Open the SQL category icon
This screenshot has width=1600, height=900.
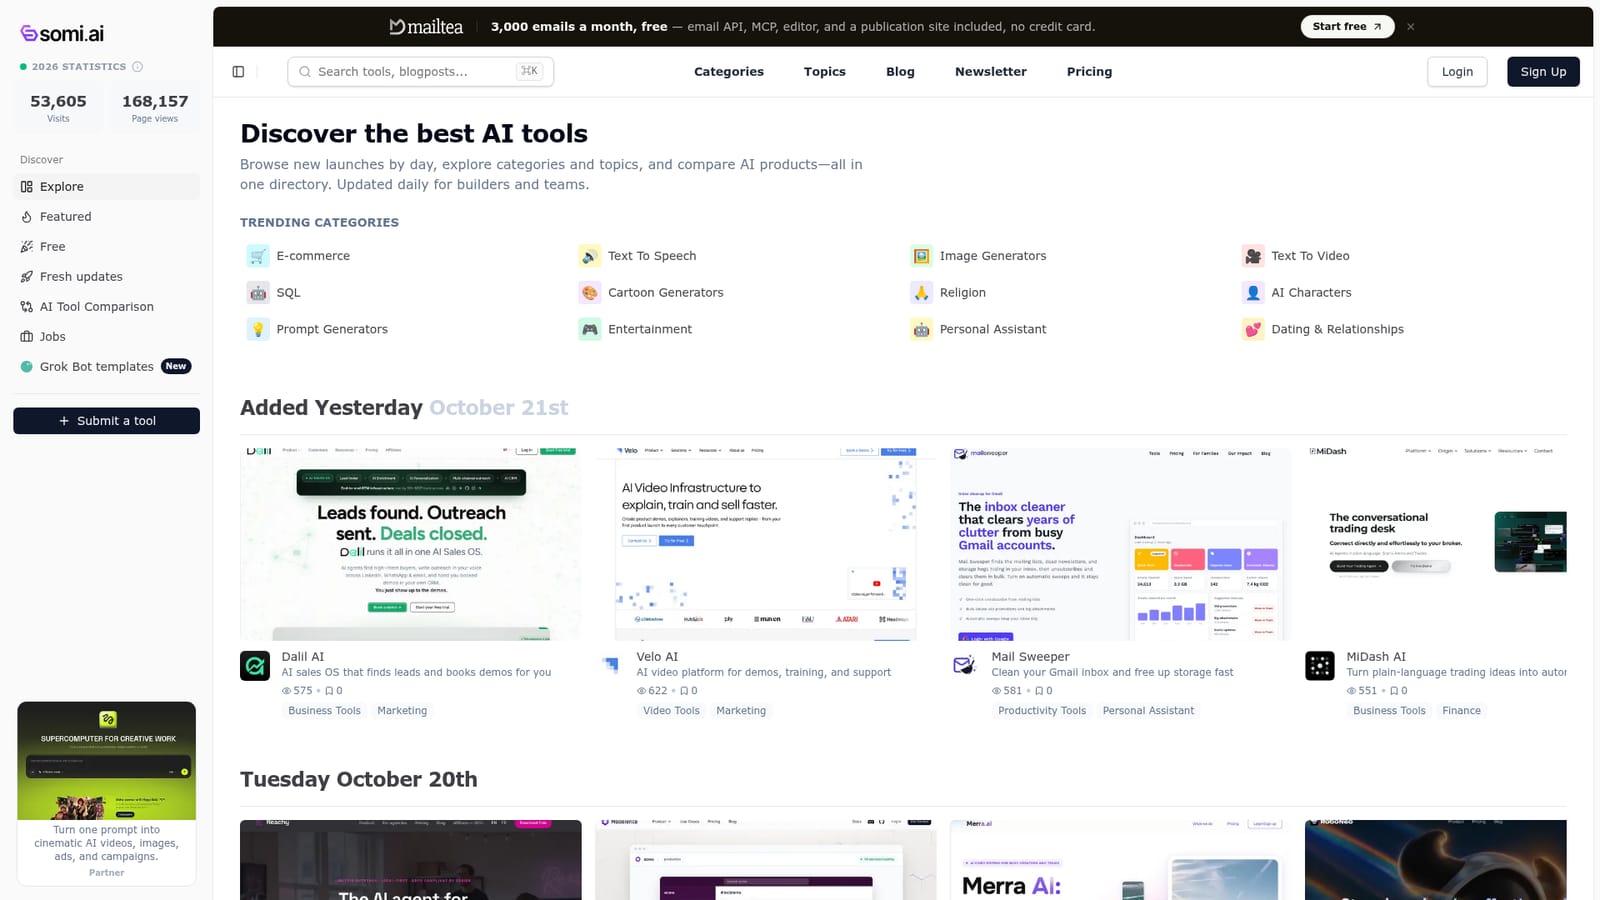pos(258,293)
